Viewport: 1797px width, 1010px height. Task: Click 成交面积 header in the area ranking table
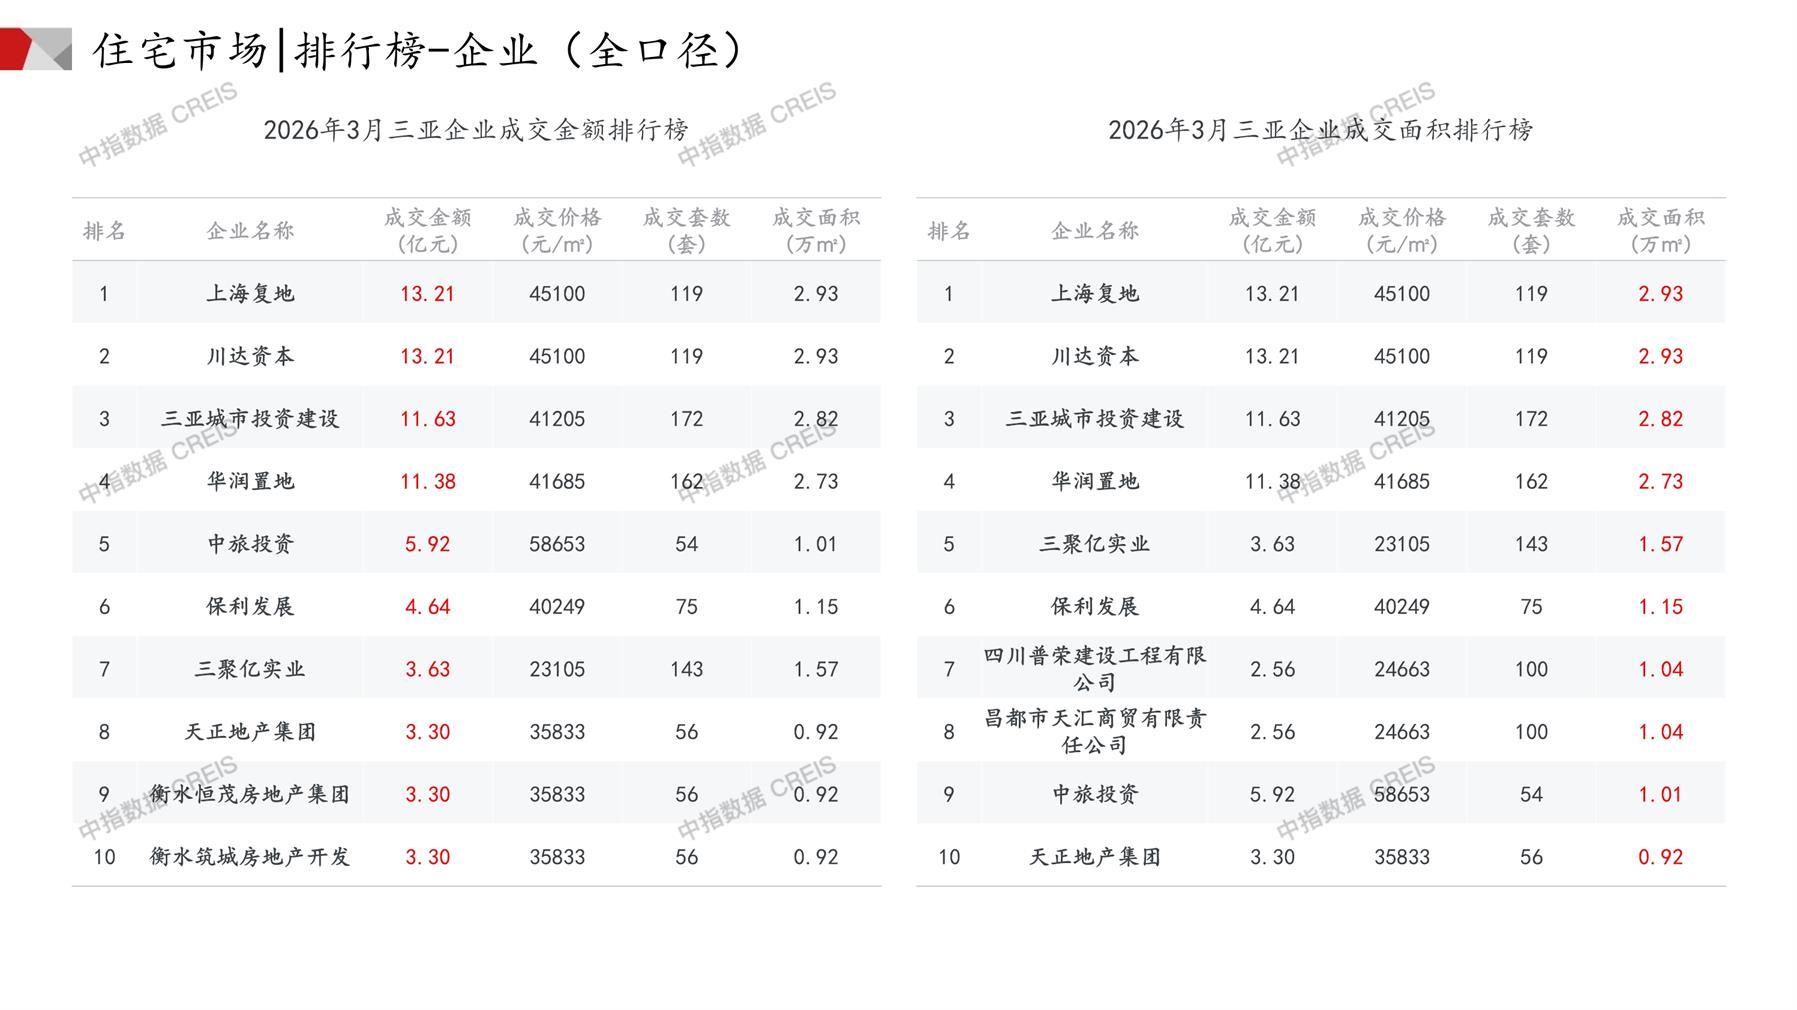point(1660,230)
